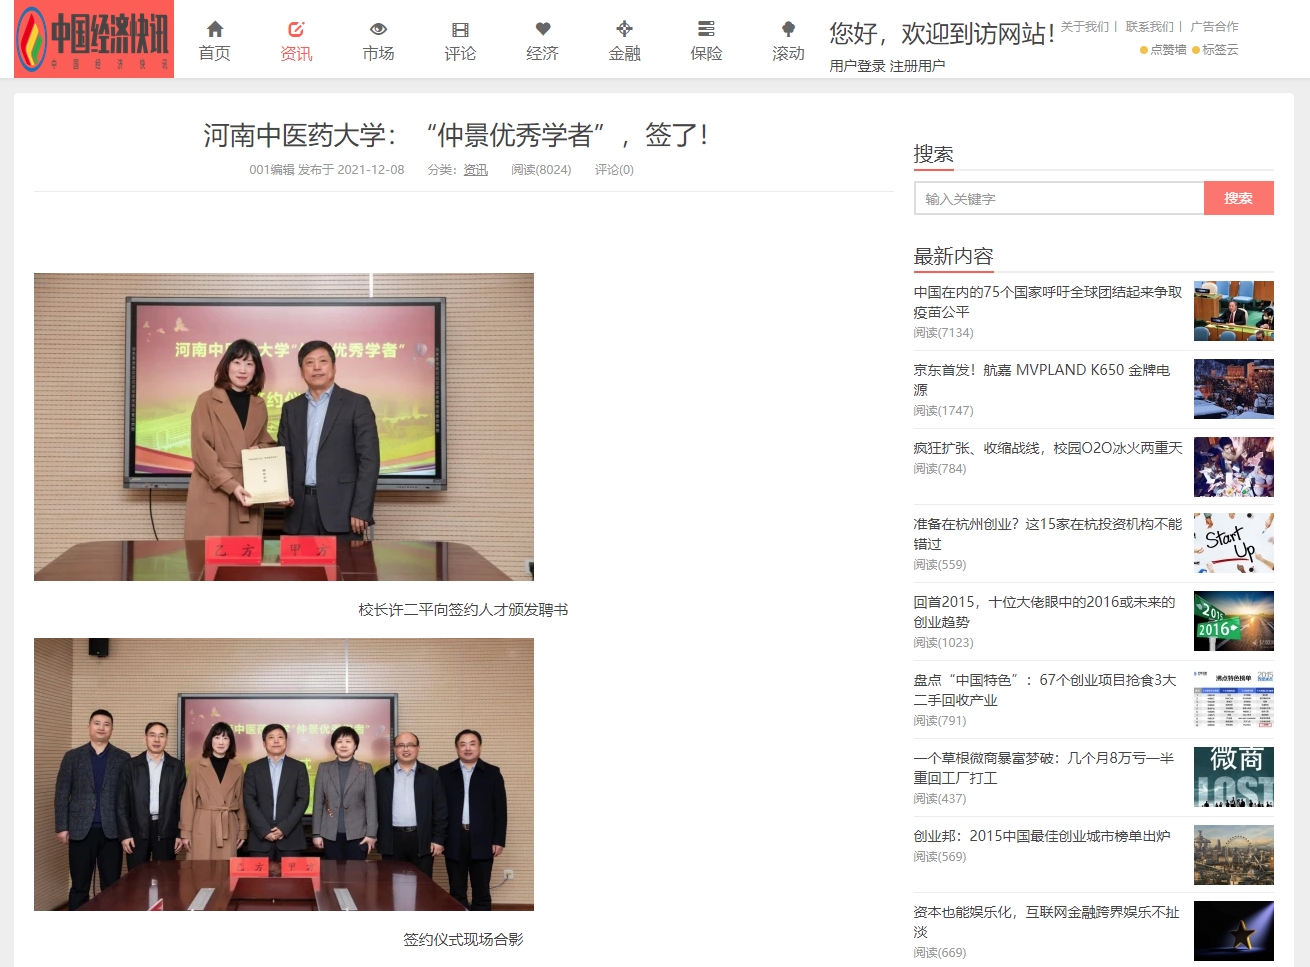Click the 资讯 category link under title
Image resolution: width=1310 pixels, height=967 pixels.
pos(476,170)
